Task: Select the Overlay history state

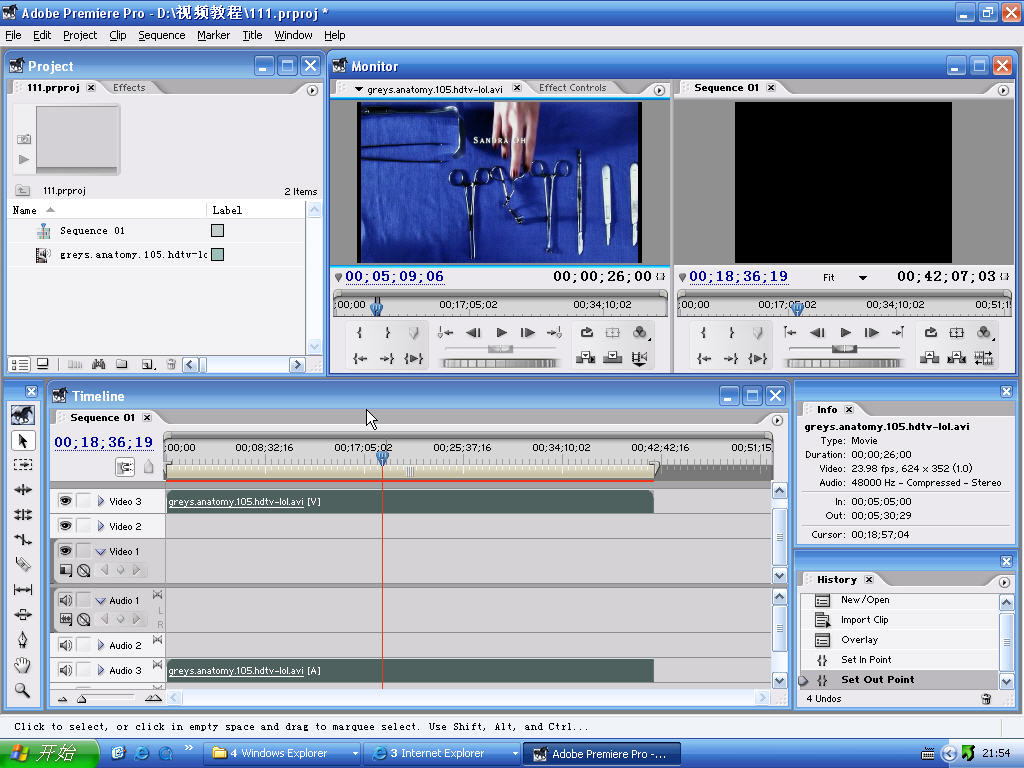Action: click(859, 640)
